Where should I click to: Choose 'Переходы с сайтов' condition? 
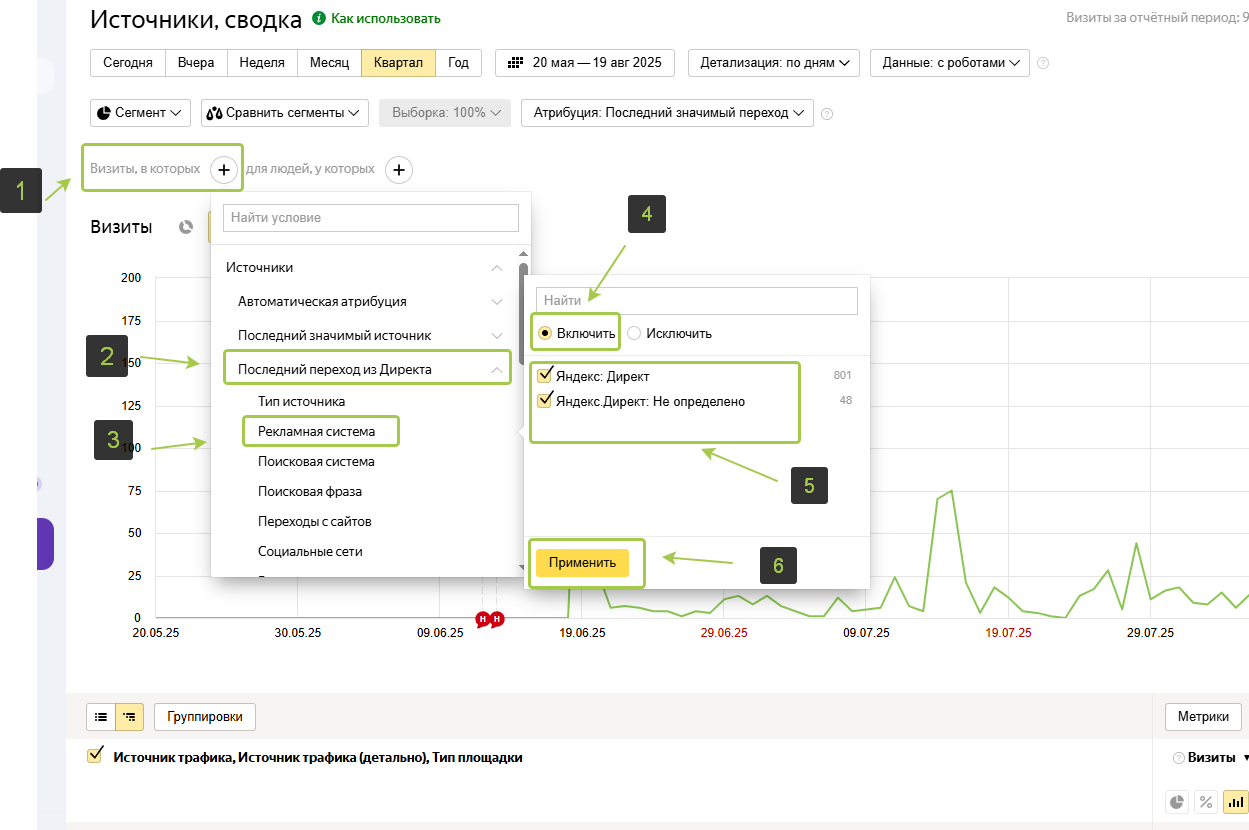pos(315,522)
